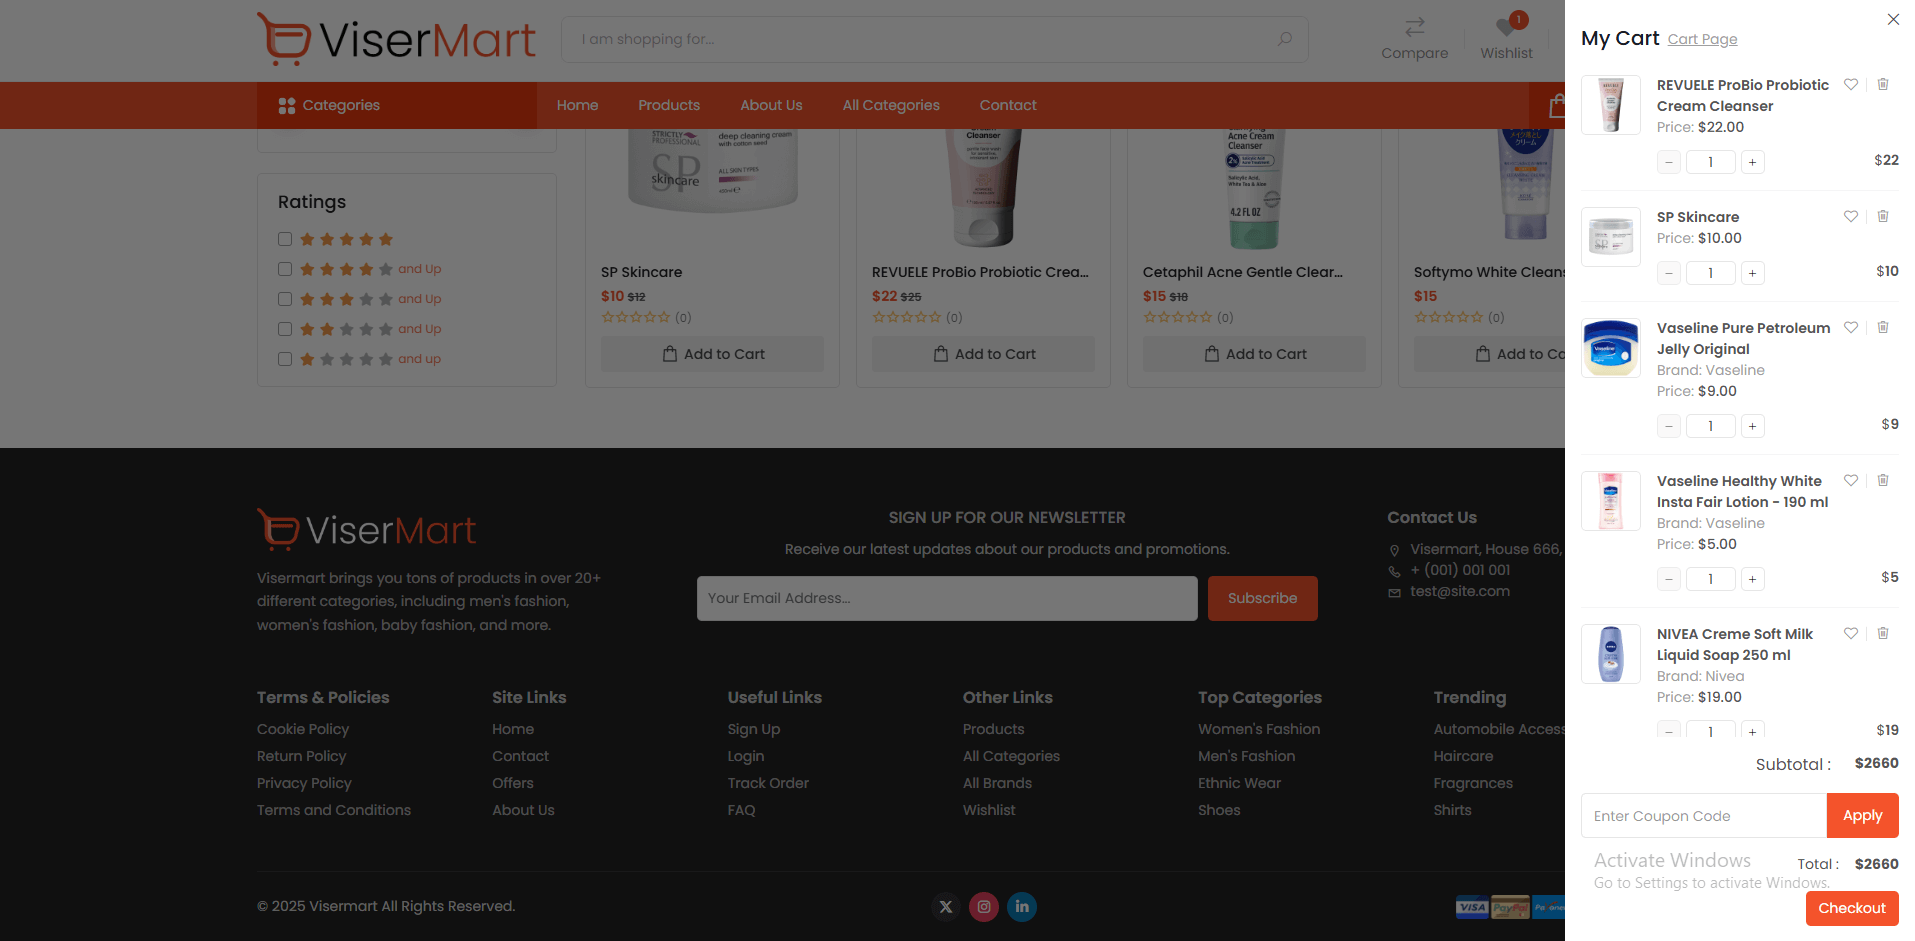This screenshot has width=1915, height=941.
Task: Open the About Us menu item
Action: (x=771, y=105)
